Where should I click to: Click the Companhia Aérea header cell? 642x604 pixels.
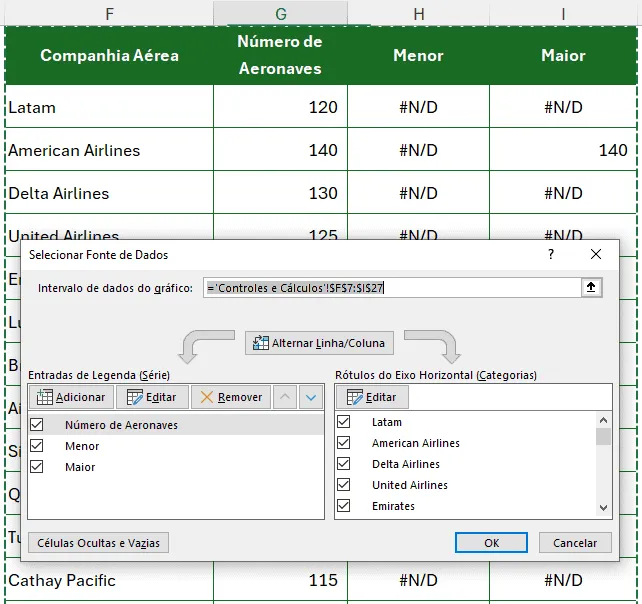coord(109,55)
